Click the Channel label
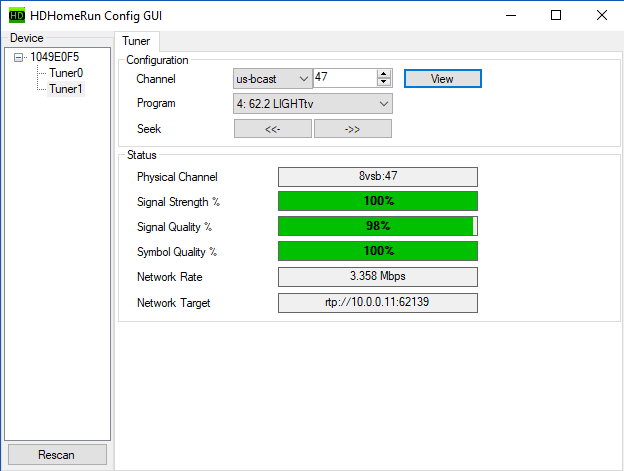The height and width of the screenshot is (471, 624). click(x=156, y=79)
